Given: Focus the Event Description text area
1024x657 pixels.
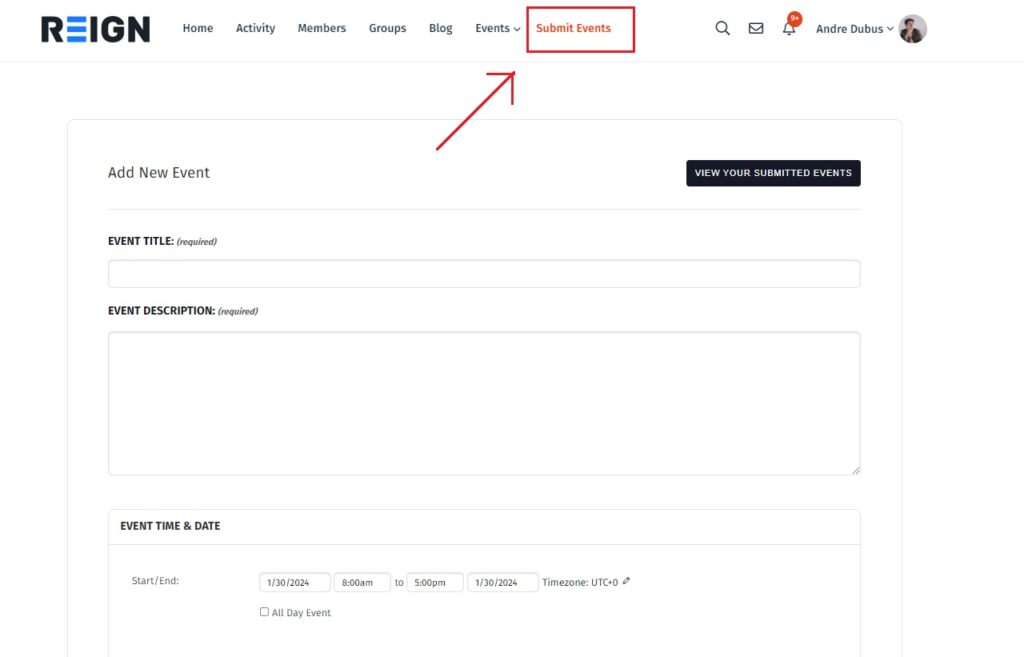Looking at the screenshot, I should [484, 403].
